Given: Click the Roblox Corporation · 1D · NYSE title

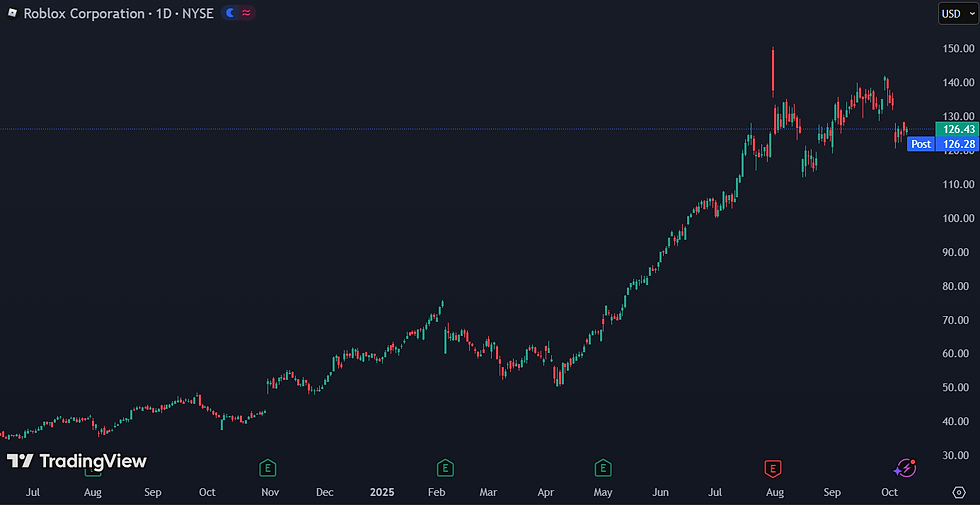Looking at the screenshot, I should coord(119,13).
